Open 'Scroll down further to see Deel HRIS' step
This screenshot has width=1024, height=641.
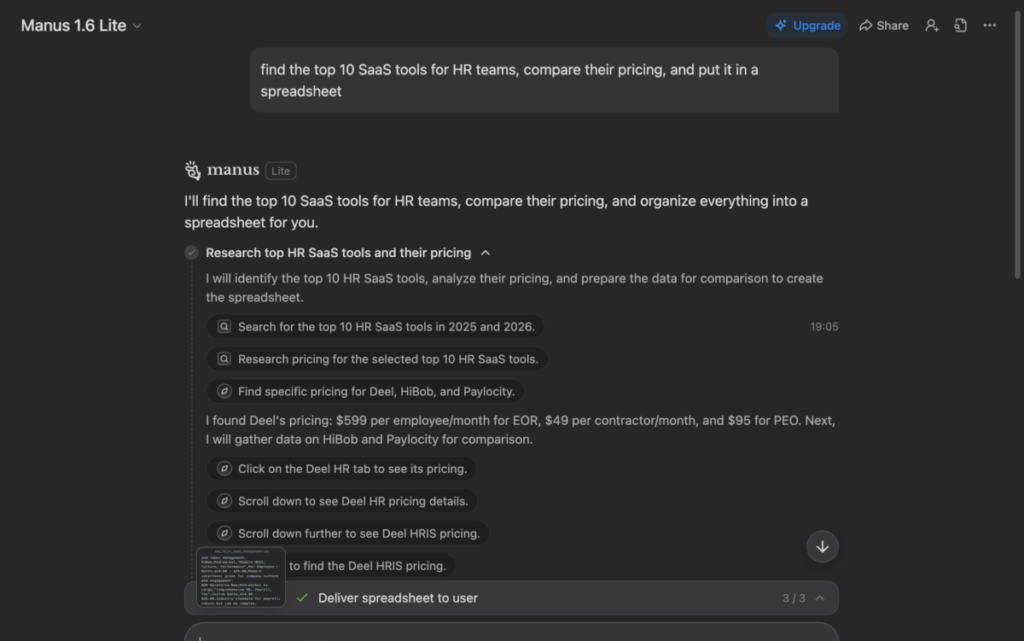click(348, 533)
